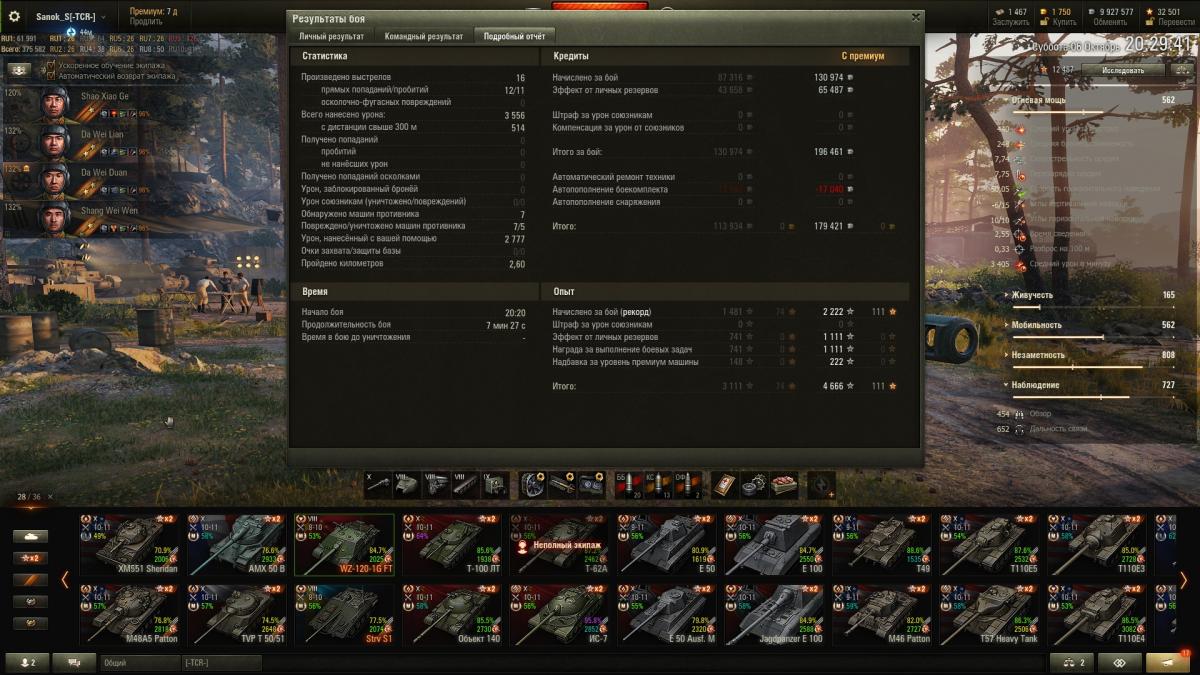The image size is (1200, 675).
Task: Close the Результаты боя window
Action: point(915,17)
